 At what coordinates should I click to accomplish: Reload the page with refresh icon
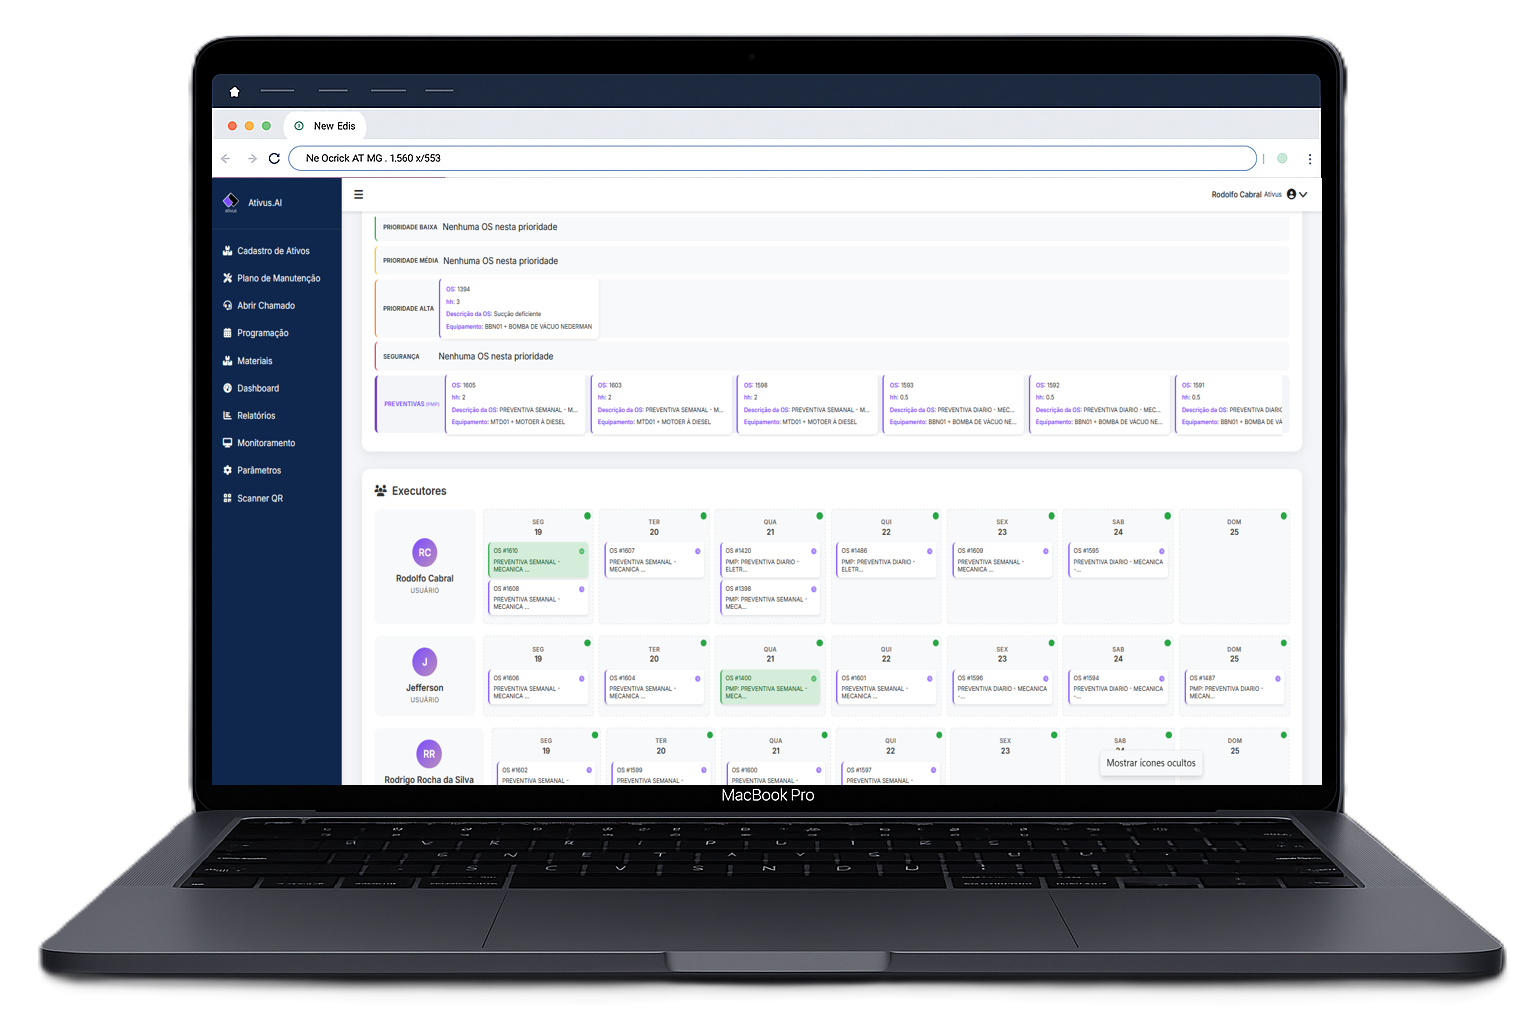(274, 158)
